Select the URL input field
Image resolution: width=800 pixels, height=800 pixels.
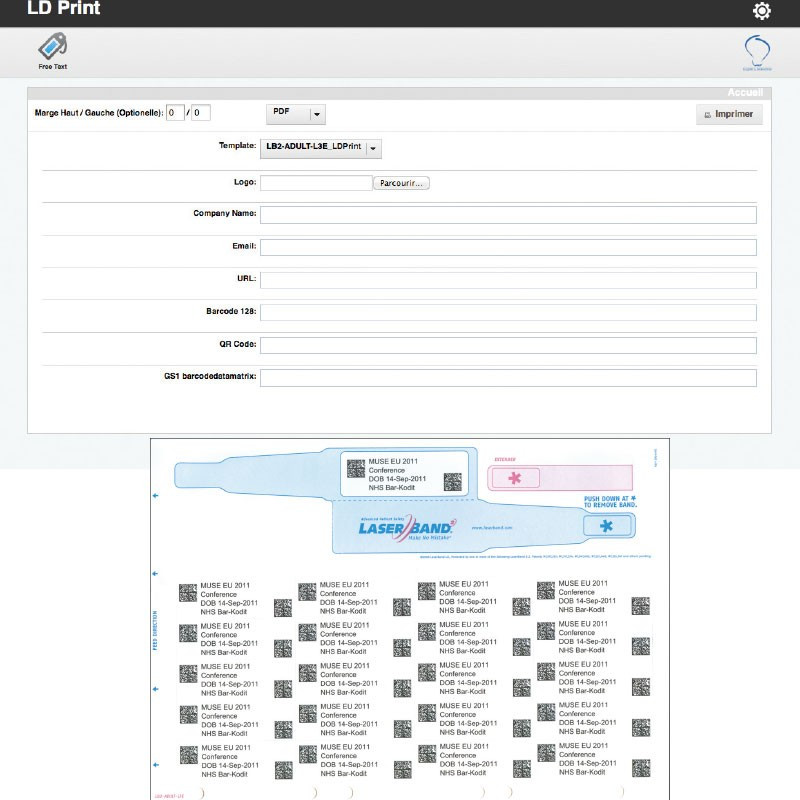[508, 280]
